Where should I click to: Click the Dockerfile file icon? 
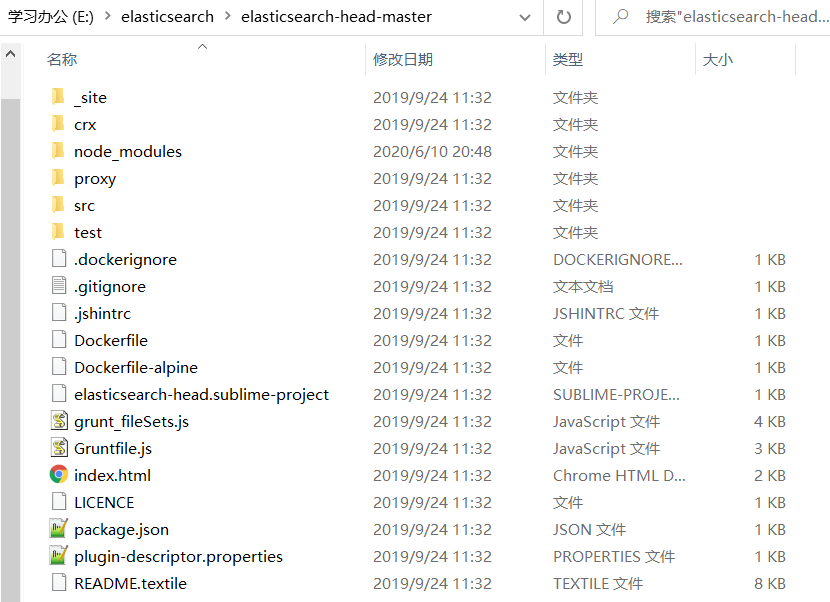59,340
